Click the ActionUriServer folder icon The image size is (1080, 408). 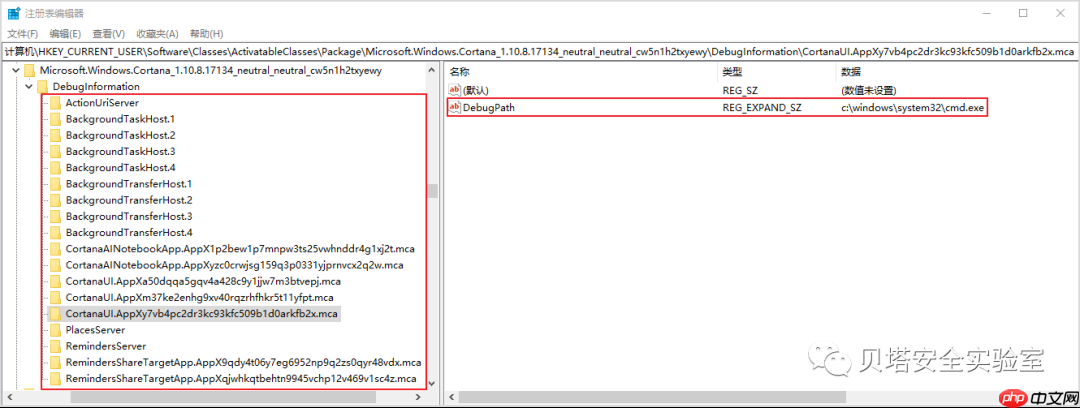pos(55,103)
